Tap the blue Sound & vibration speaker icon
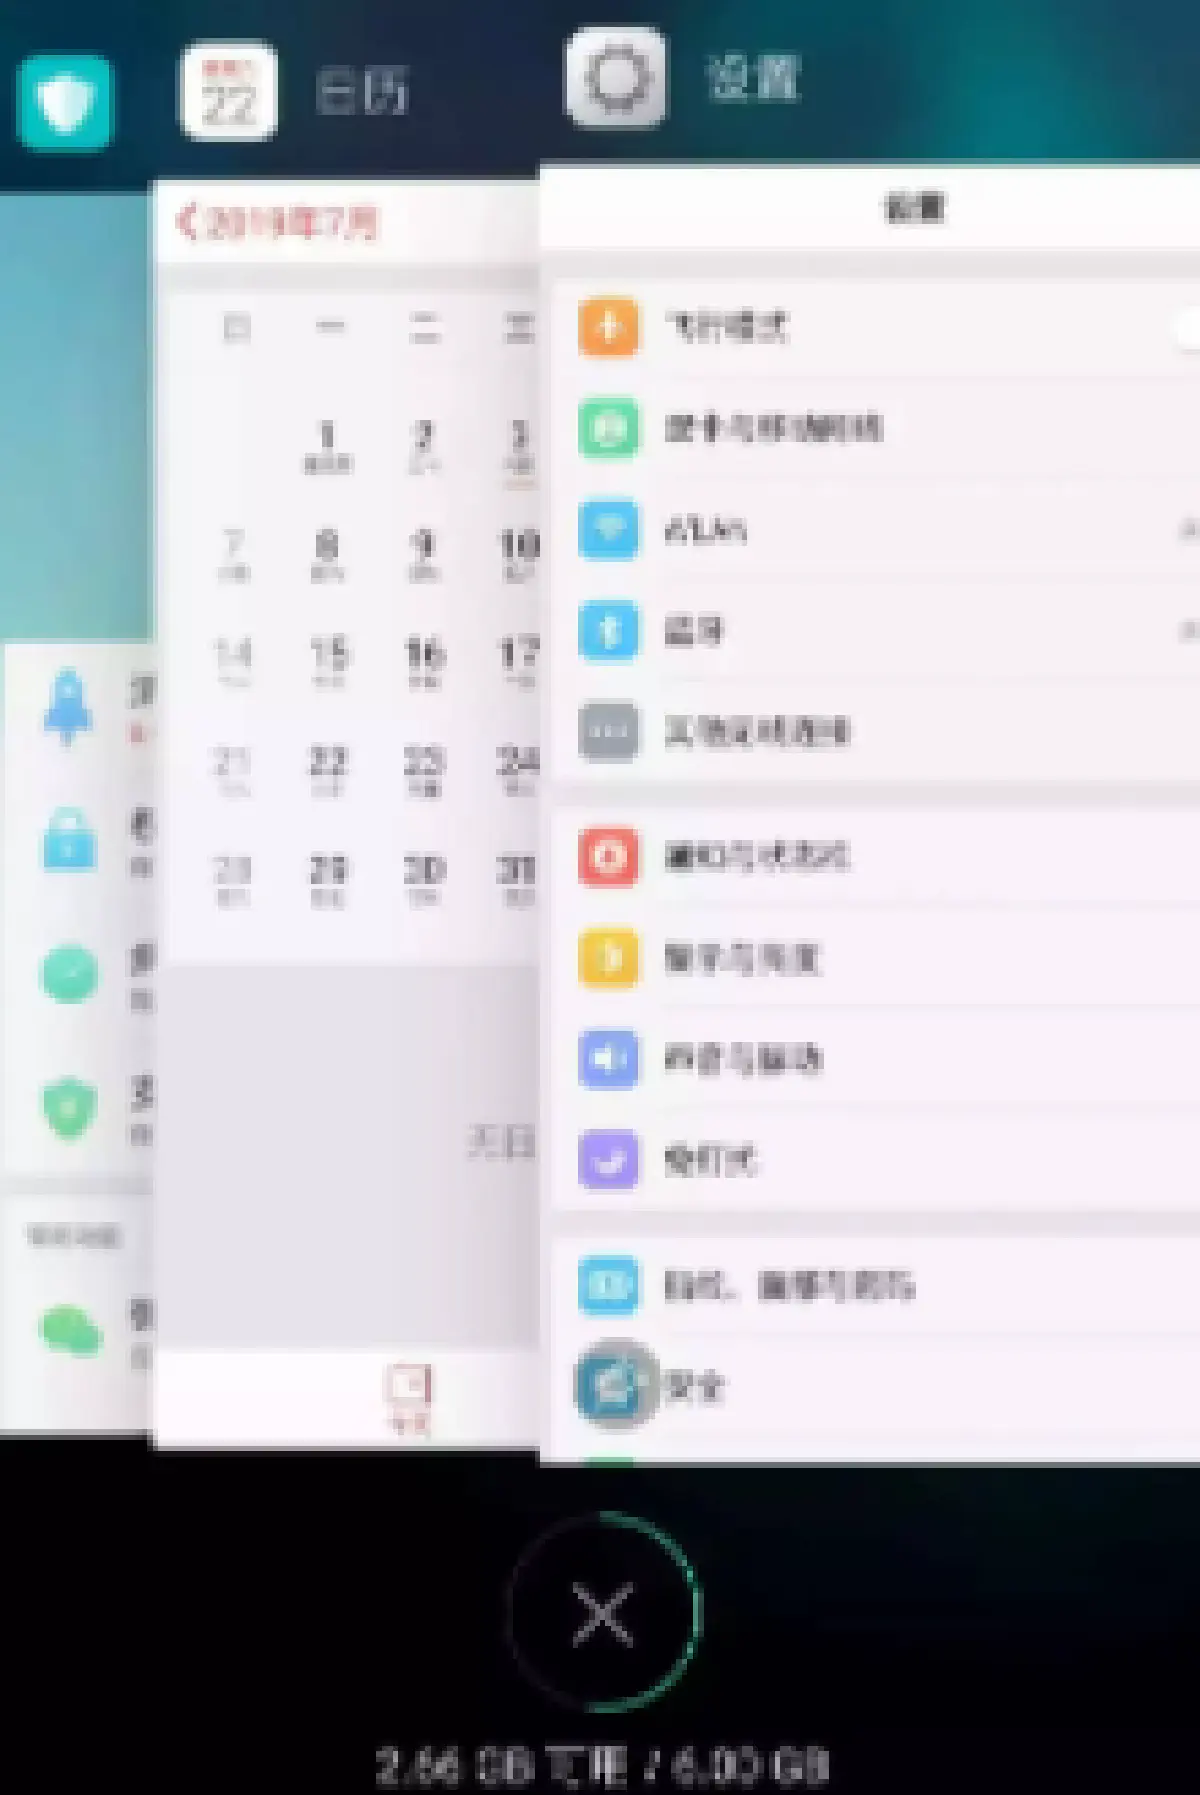Screen dimensions: 1200x1795 tap(608, 1058)
